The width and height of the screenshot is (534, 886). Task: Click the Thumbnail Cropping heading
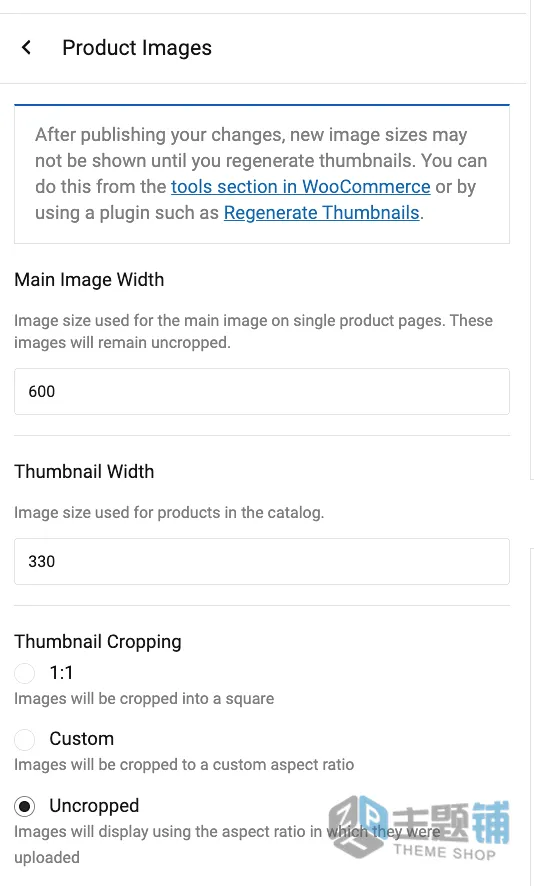coord(98,642)
